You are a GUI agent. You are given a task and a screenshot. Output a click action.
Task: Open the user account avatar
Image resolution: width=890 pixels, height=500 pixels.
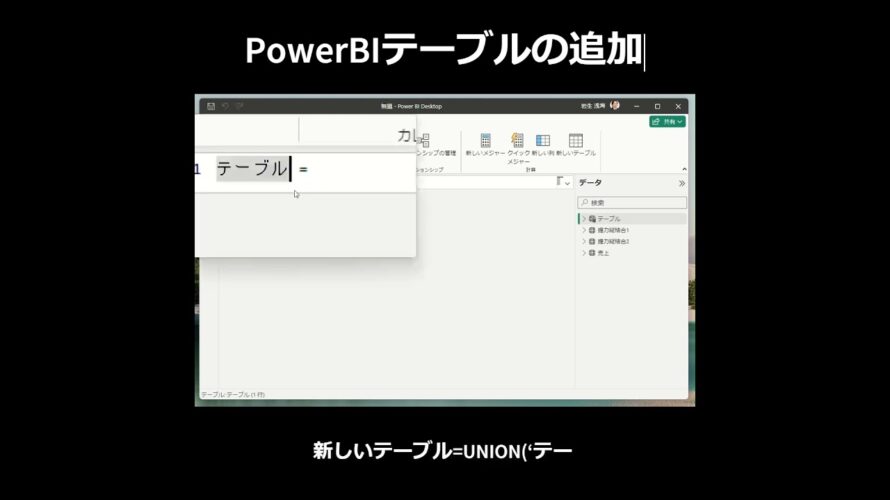coord(615,106)
